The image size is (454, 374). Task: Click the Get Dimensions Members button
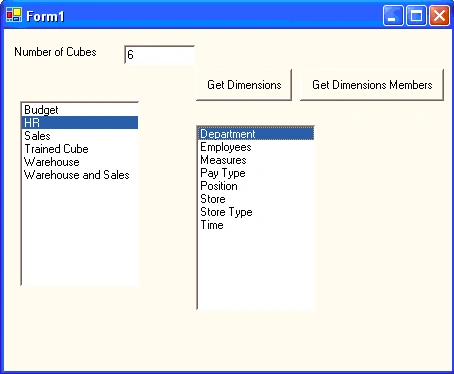coord(372,85)
